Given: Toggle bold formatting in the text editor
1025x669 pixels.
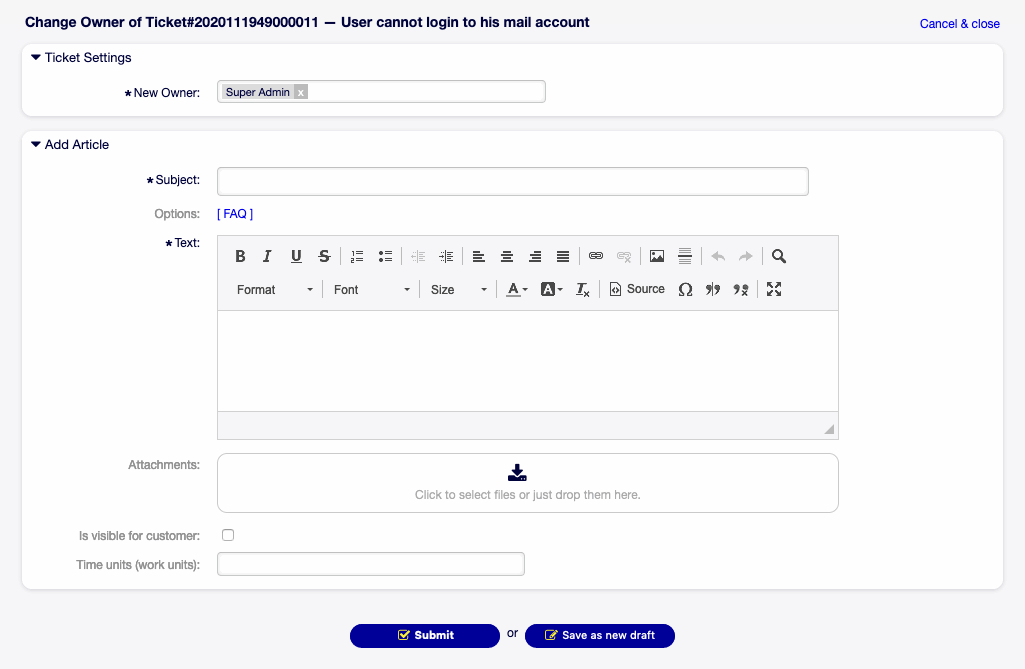Looking at the screenshot, I should 240,256.
